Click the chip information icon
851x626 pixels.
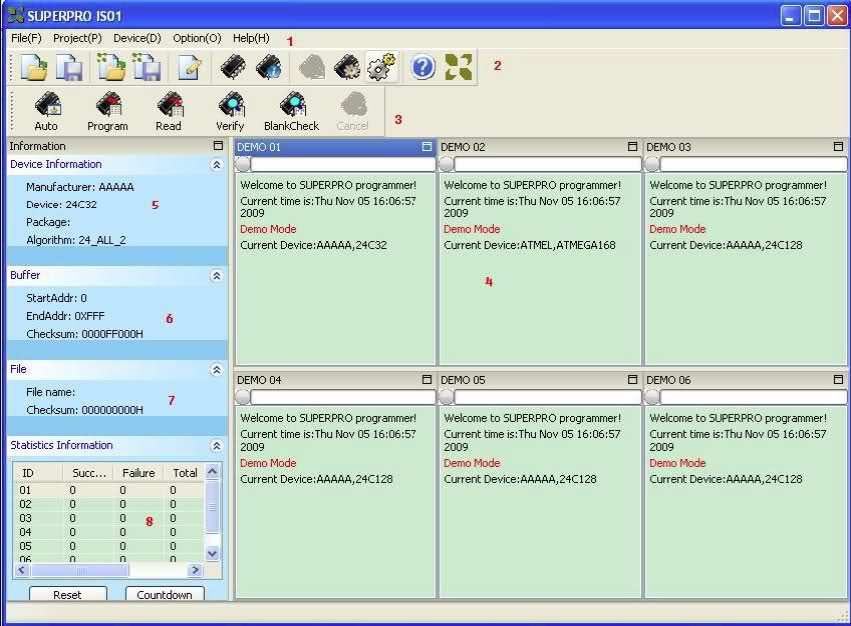[x=268, y=67]
